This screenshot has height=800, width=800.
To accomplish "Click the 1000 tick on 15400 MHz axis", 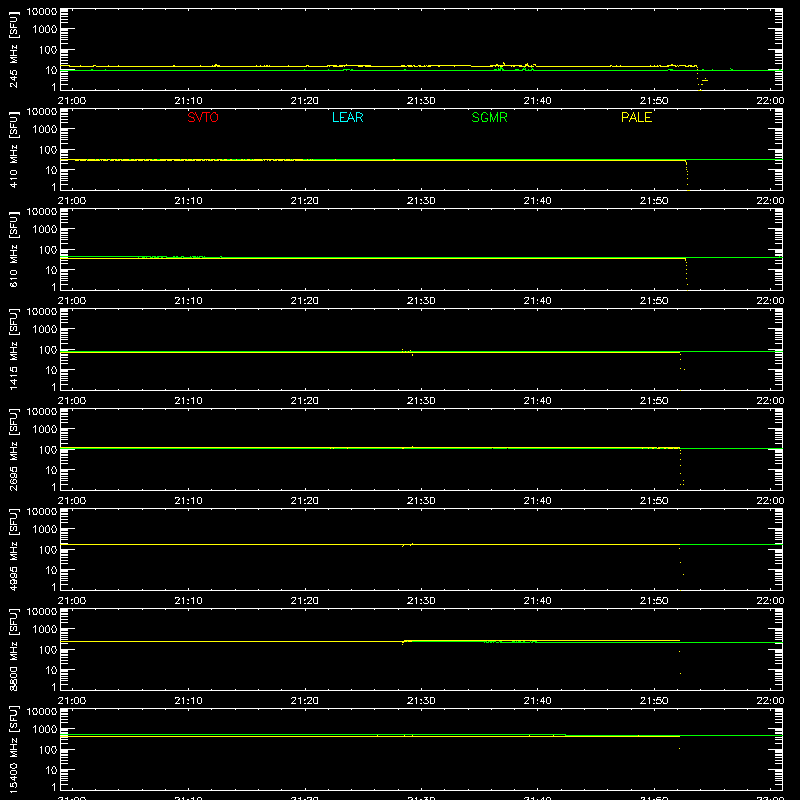I will click(x=45, y=729).
